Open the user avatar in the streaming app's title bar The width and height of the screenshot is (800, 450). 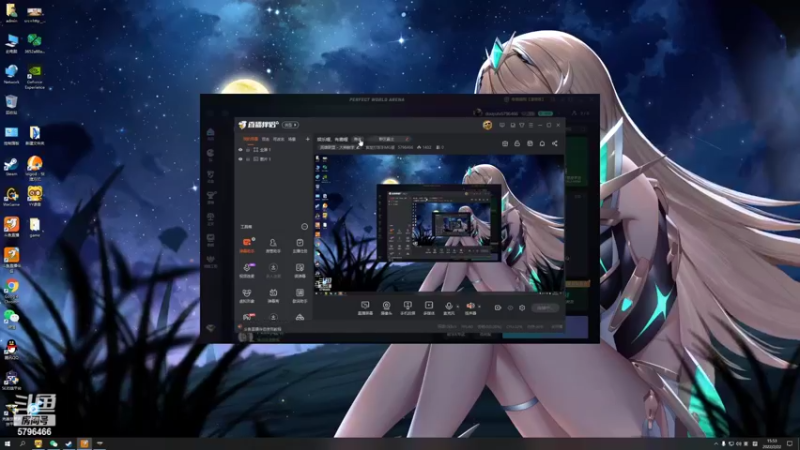tap(487, 125)
